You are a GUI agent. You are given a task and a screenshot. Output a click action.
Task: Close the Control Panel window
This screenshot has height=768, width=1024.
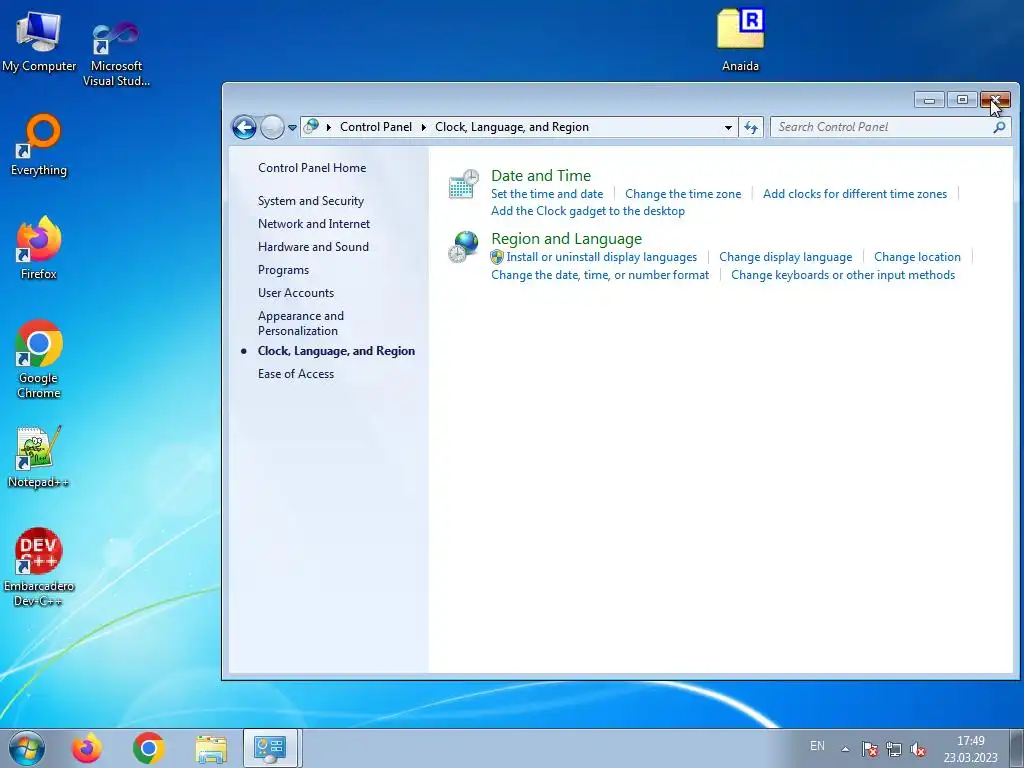[995, 100]
